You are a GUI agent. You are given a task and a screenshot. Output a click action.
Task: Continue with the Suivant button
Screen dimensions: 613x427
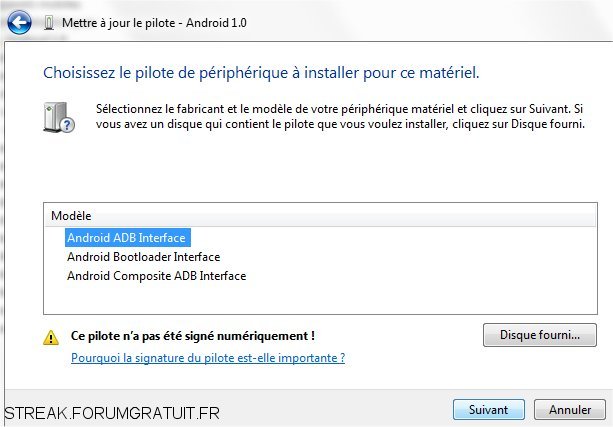[x=489, y=410]
